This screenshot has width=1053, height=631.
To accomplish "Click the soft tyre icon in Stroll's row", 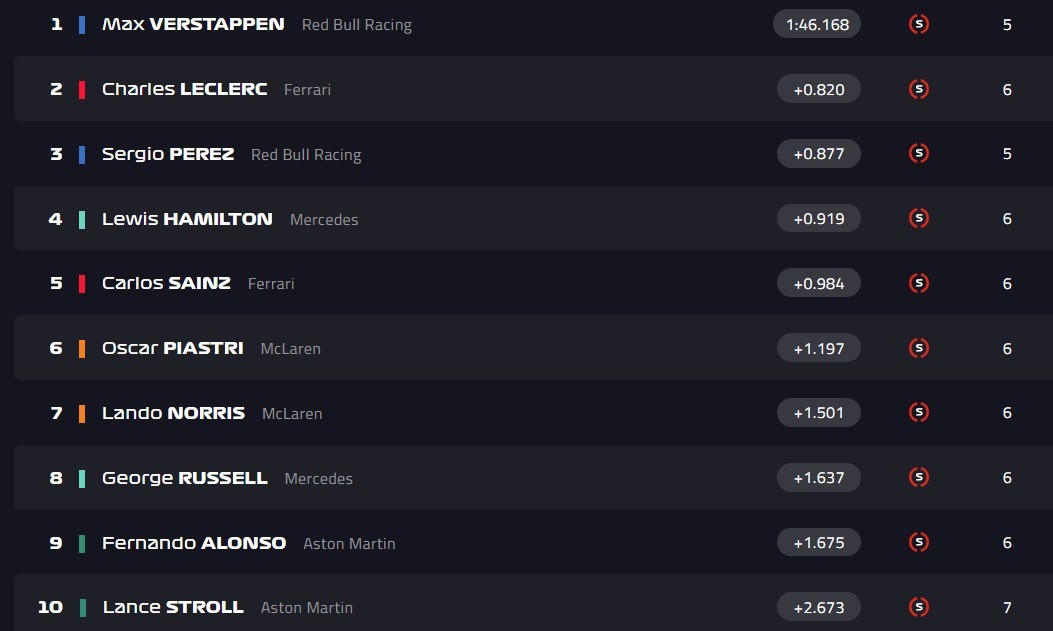I will [x=918, y=607].
